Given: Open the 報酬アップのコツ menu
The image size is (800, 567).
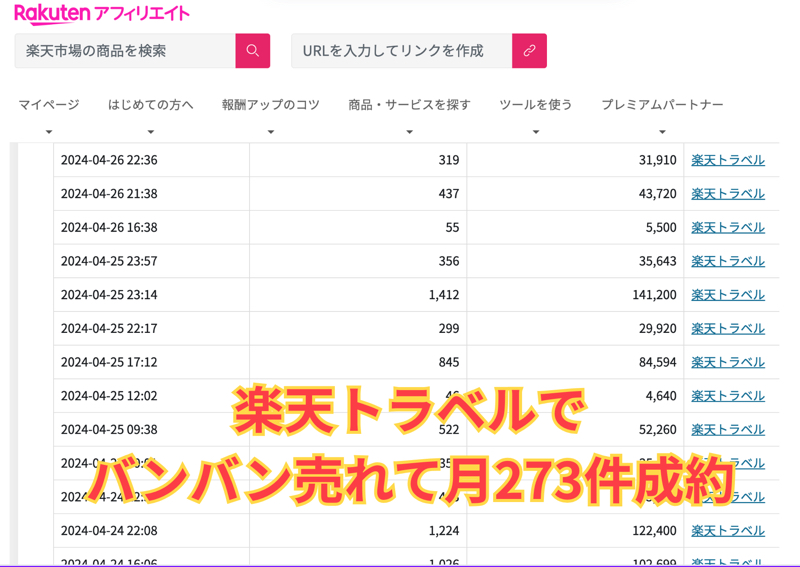Looking at the screenshot, I should (x=270, y=105).
